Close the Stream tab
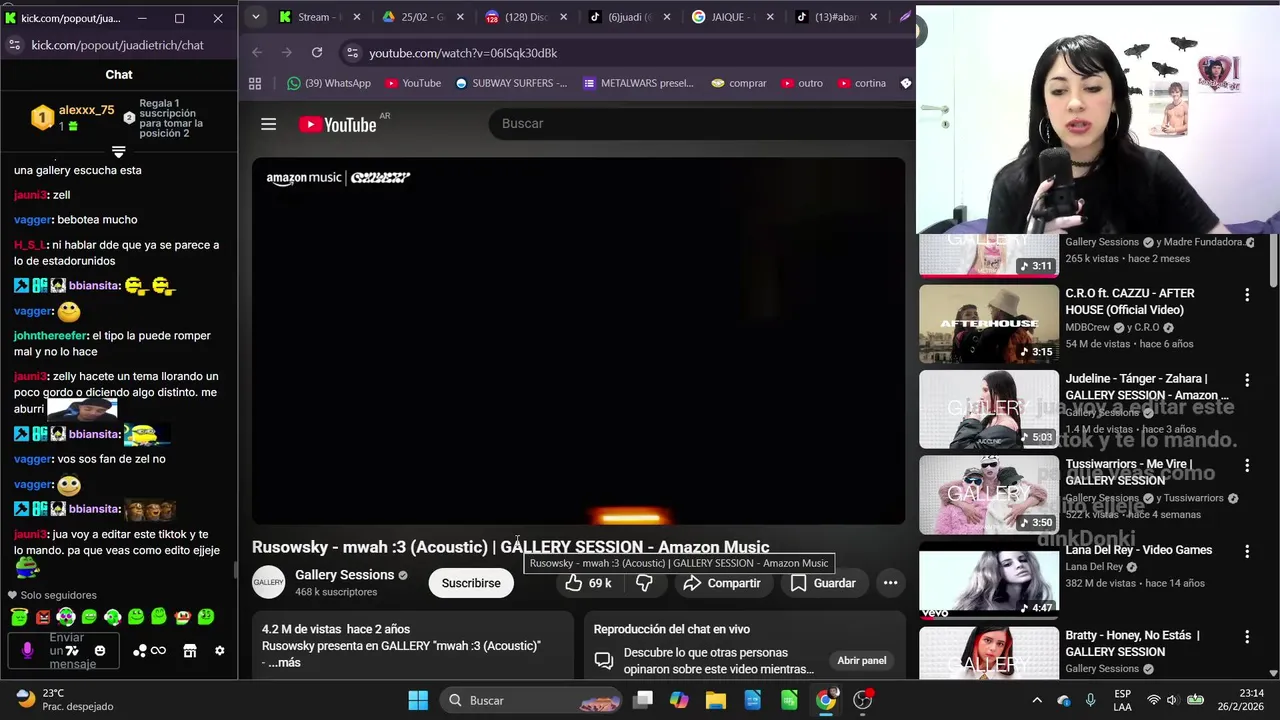Viewport: 1280px width, 720px height. point(357,17)
